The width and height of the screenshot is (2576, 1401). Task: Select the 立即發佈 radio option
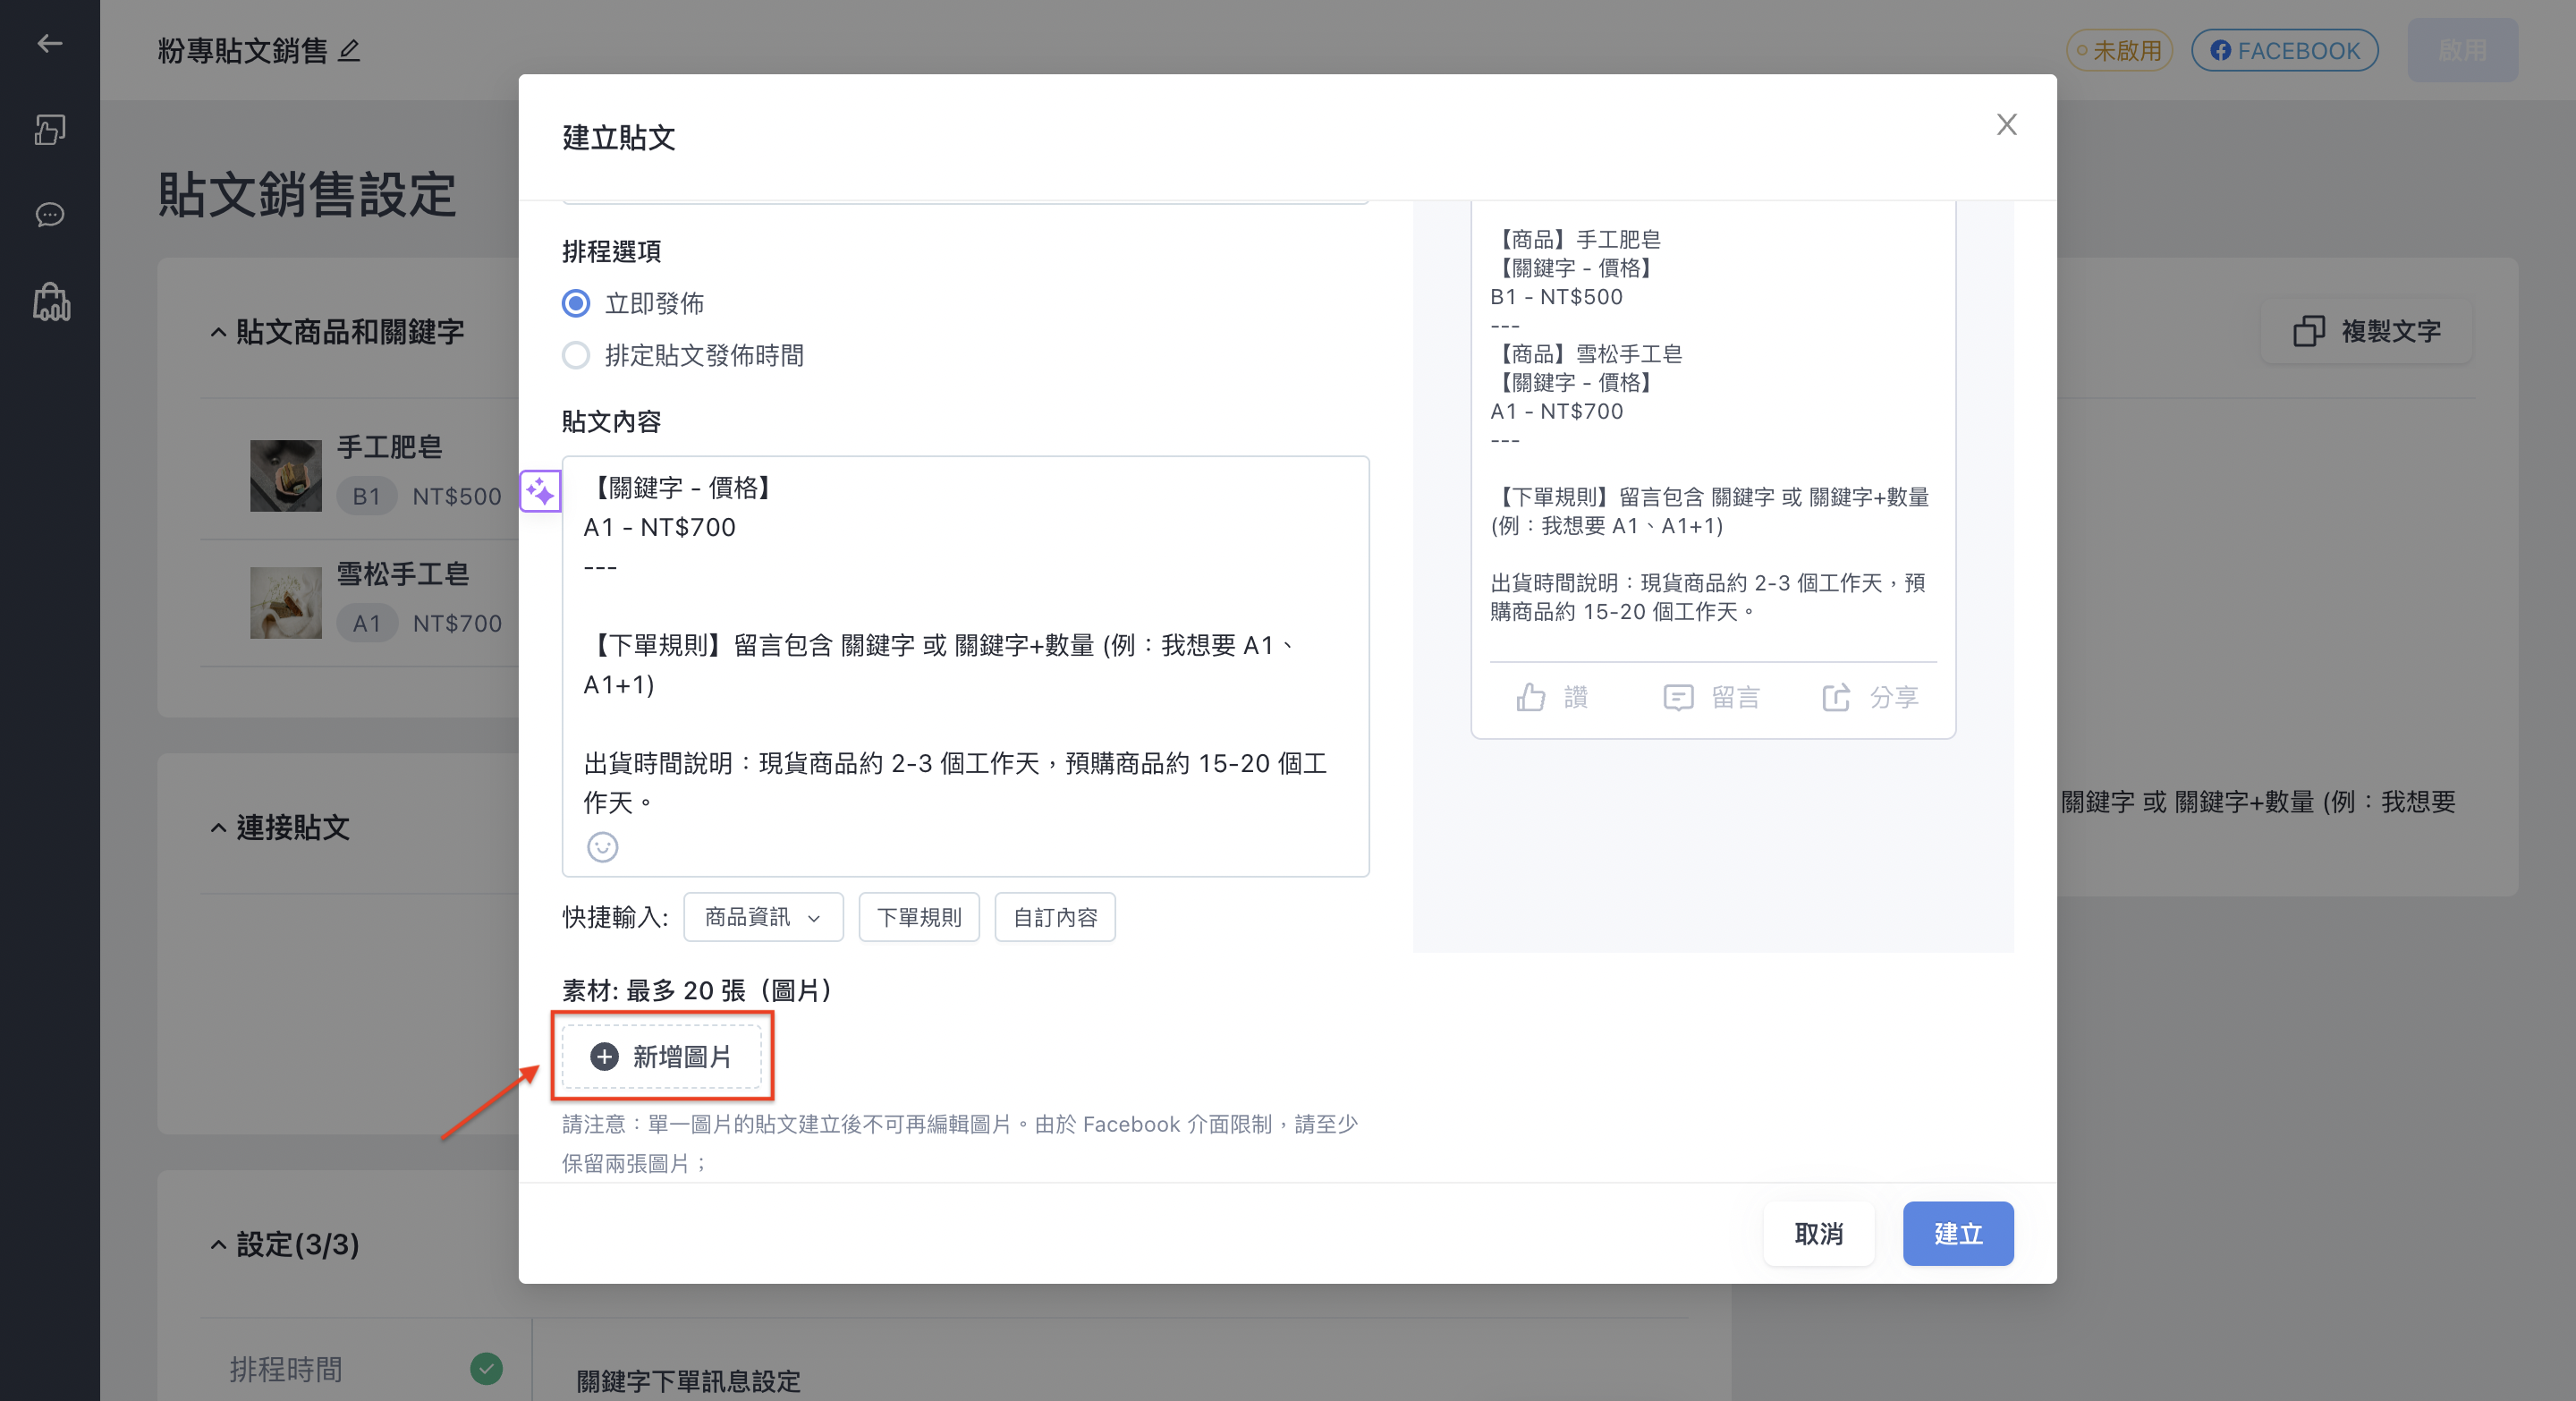[x=576, y=303]
